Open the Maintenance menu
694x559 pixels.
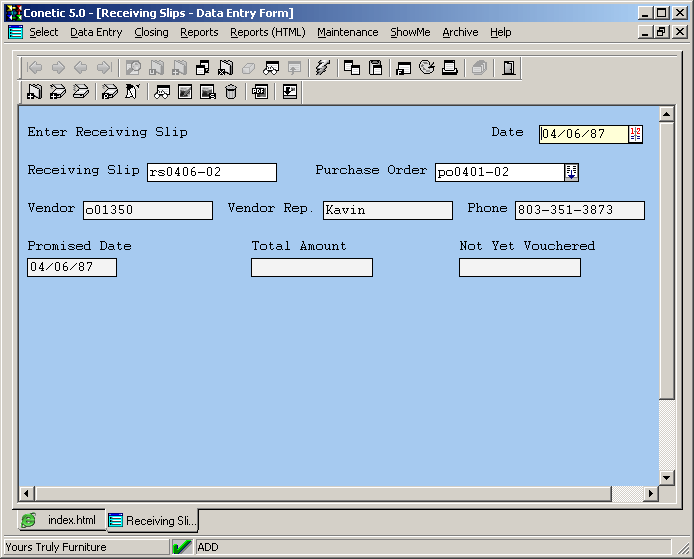(x=347, y=32)
